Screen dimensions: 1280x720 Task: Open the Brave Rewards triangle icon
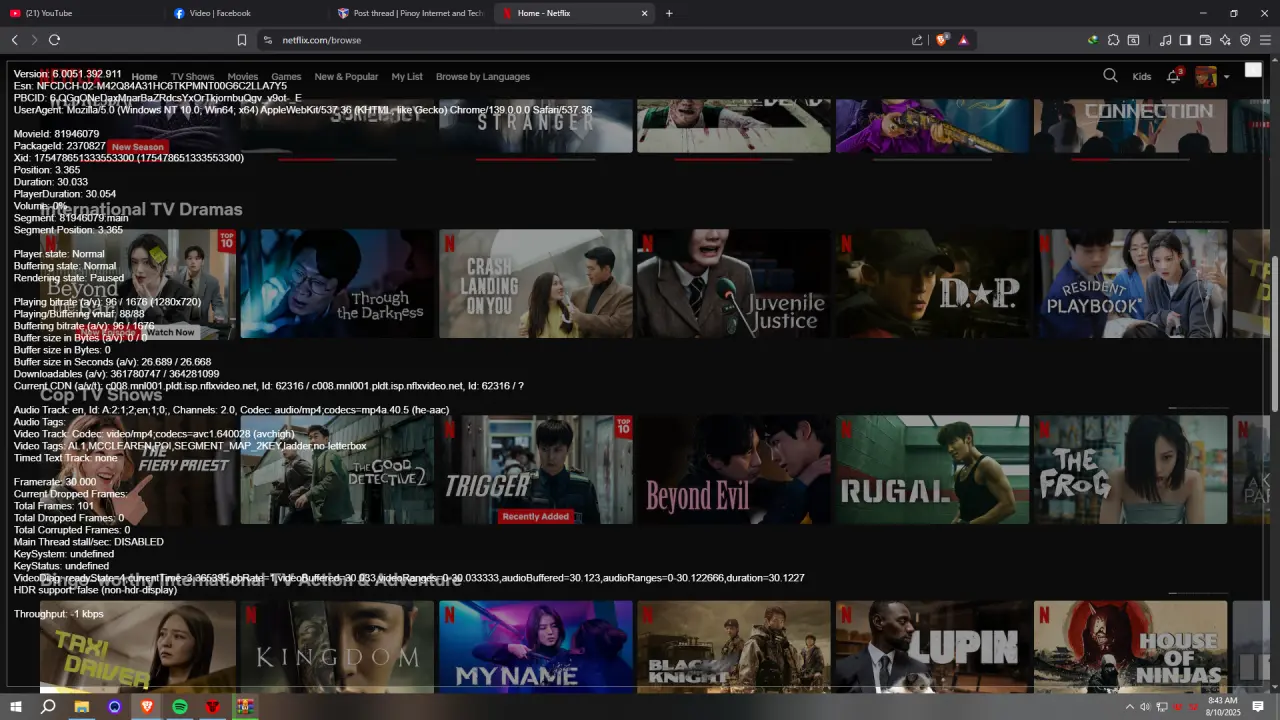pos(963,40)
